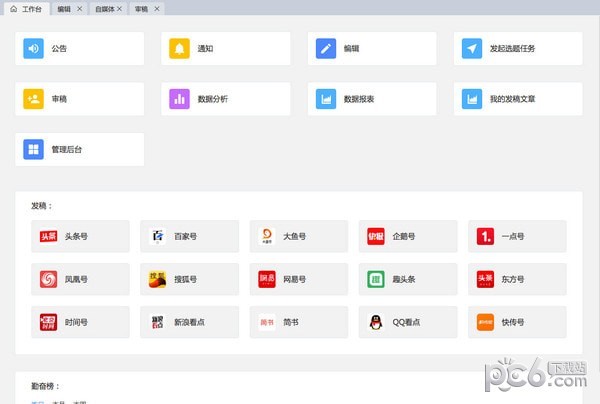Click the 编辑 pencil icon tile
Image resolution: width=600 pixels, height=404 pixels.
coord(326,48)
